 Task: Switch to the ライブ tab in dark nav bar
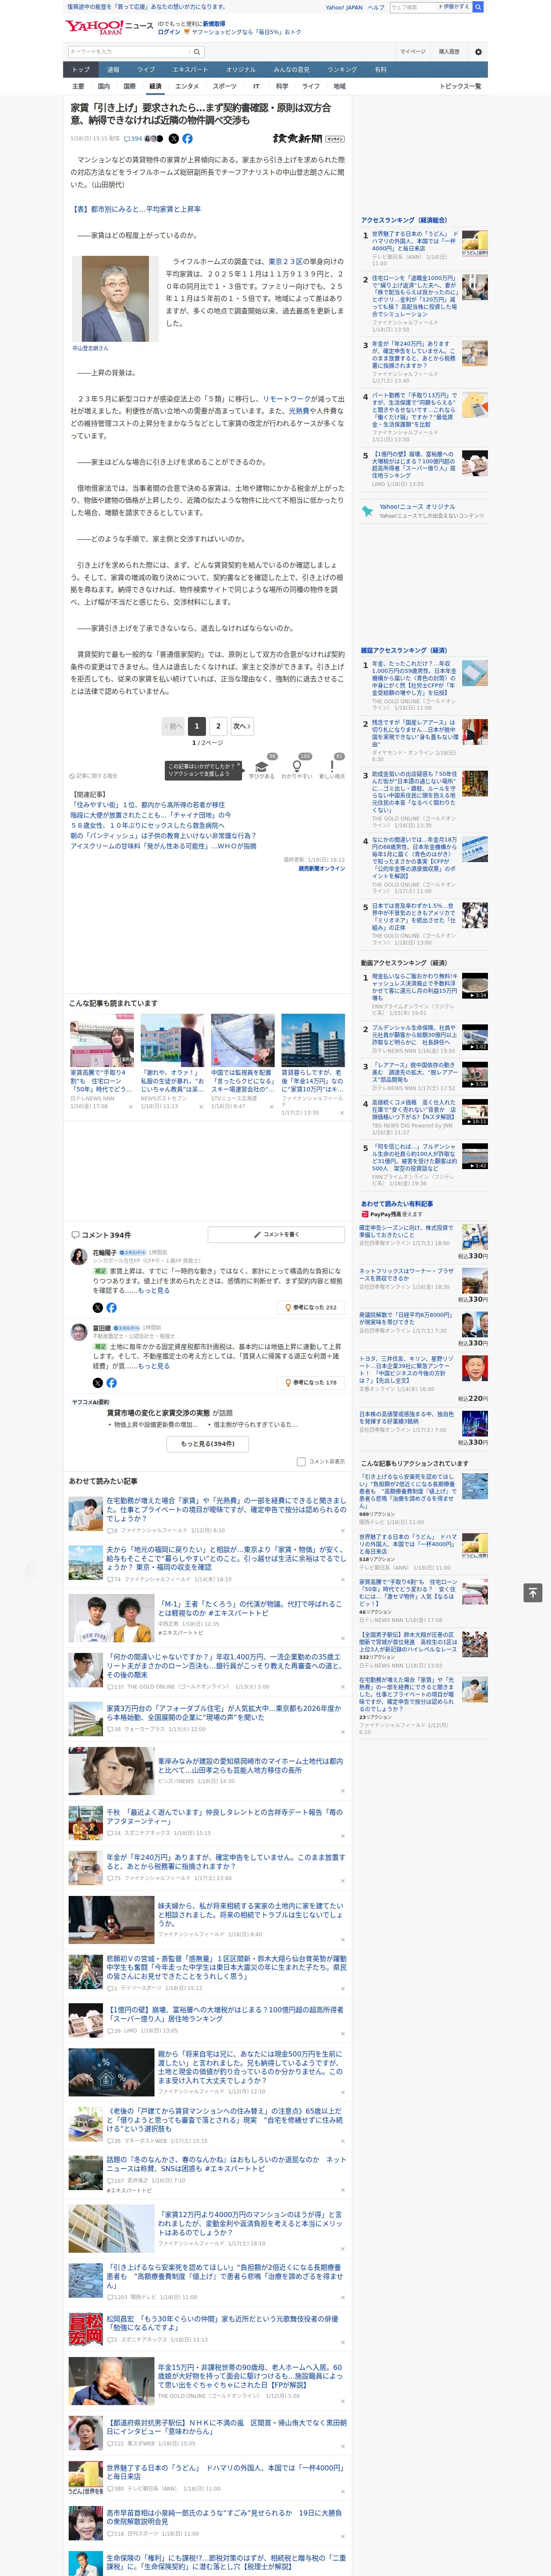point(146,70)
